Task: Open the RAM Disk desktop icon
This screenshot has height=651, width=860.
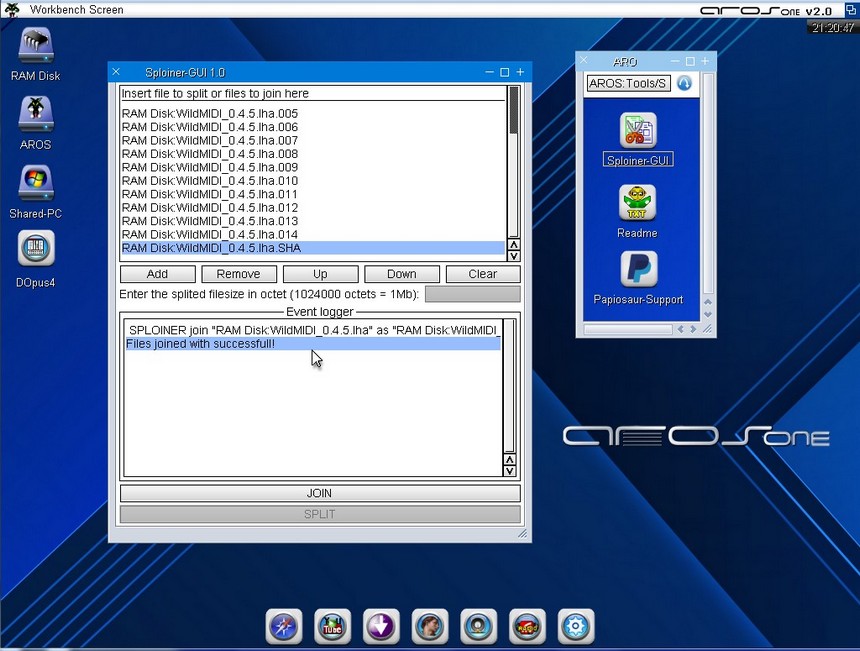Action: point(36,46)
